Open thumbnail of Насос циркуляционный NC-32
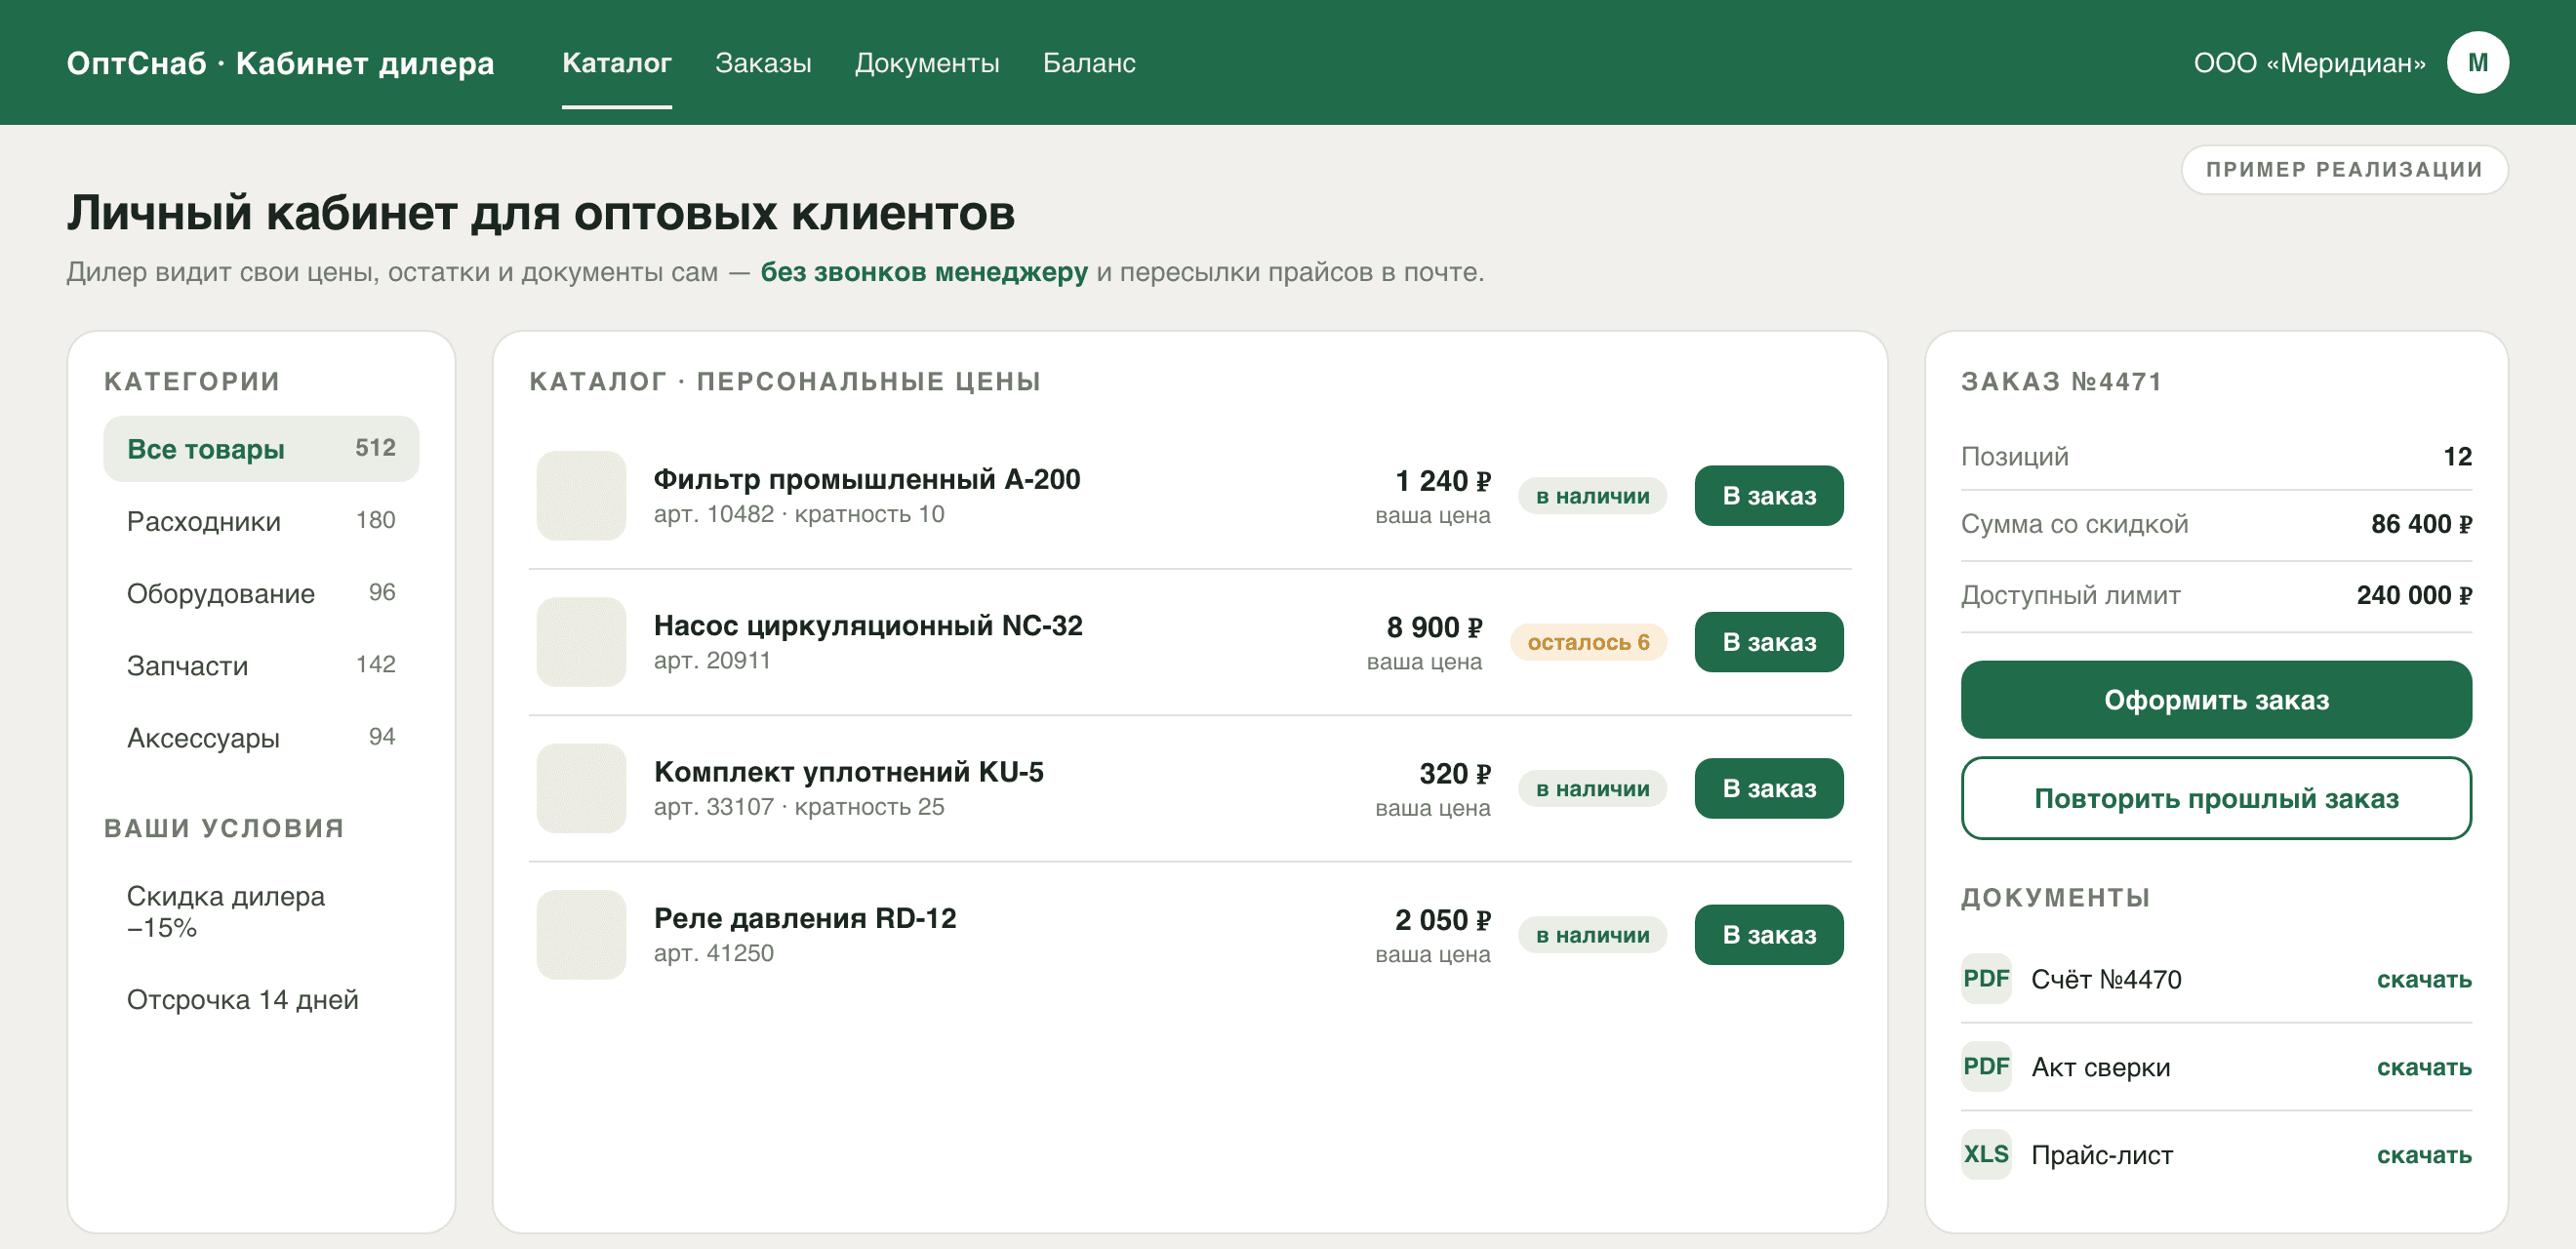Image resolution: width=2576 pixels, height=1249 pixels. click(x=581, y=641)
